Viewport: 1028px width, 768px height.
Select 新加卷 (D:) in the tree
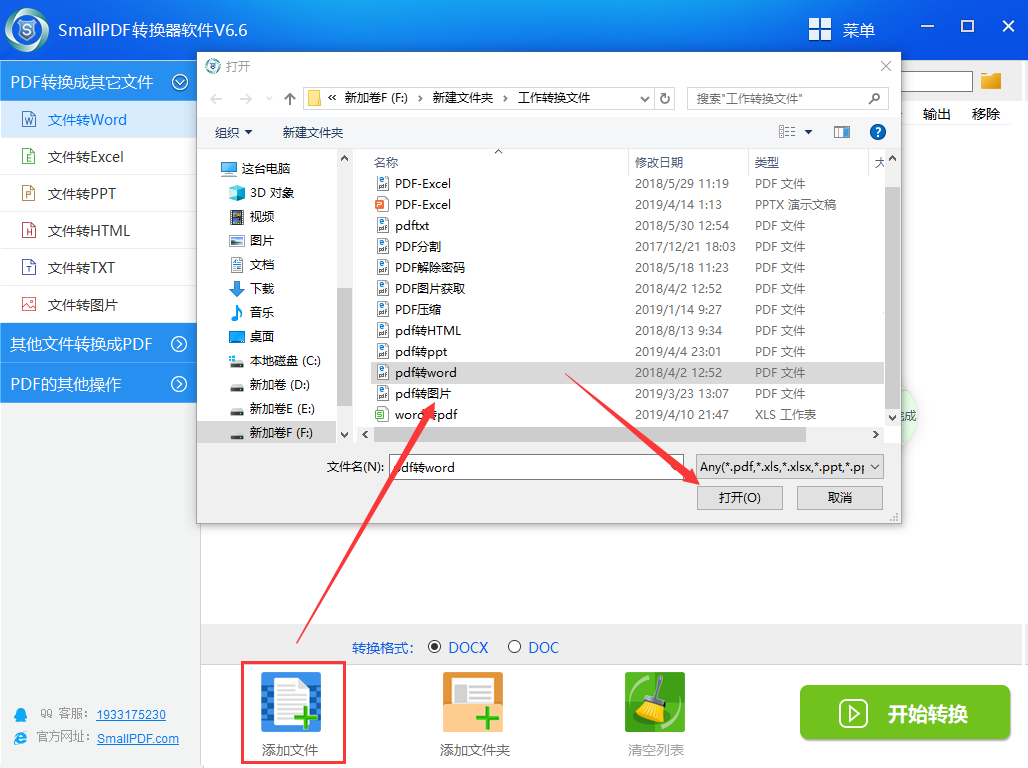point(269,384)
